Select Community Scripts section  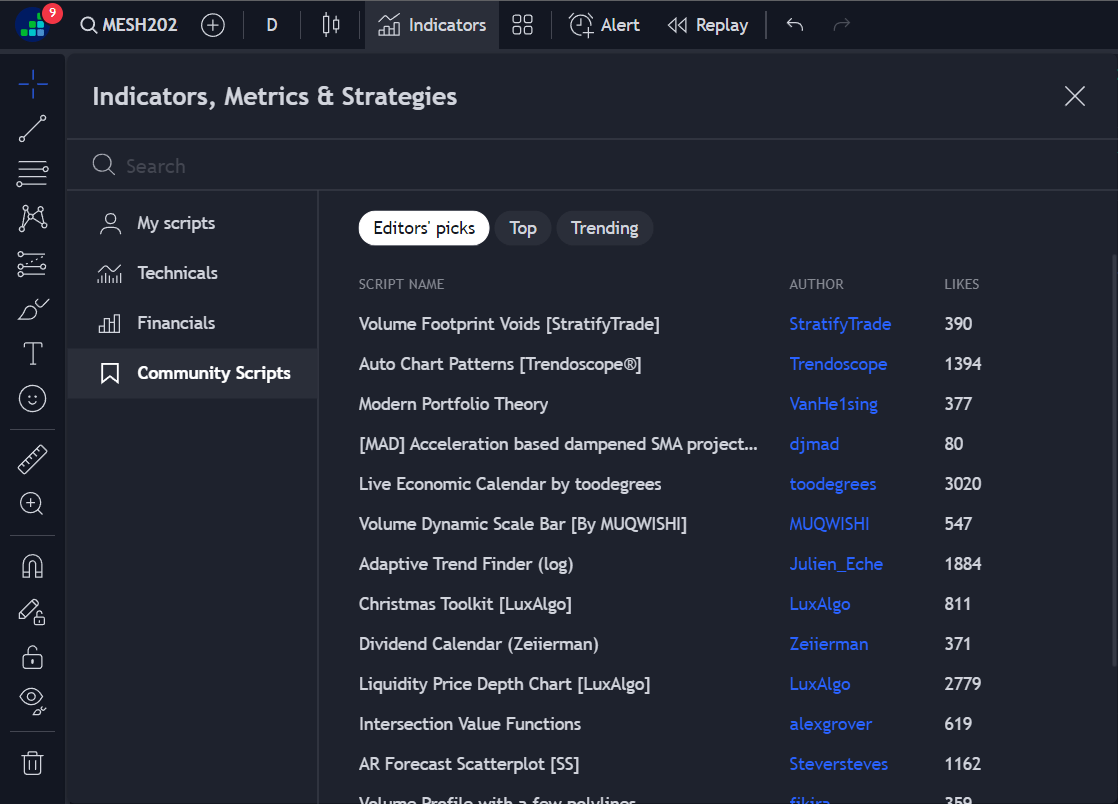[193, 373]
